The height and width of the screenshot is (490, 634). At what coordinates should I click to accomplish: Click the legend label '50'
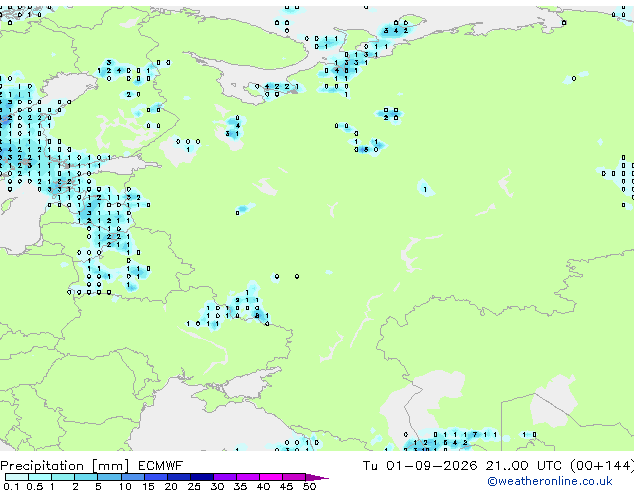pos(309,486)
